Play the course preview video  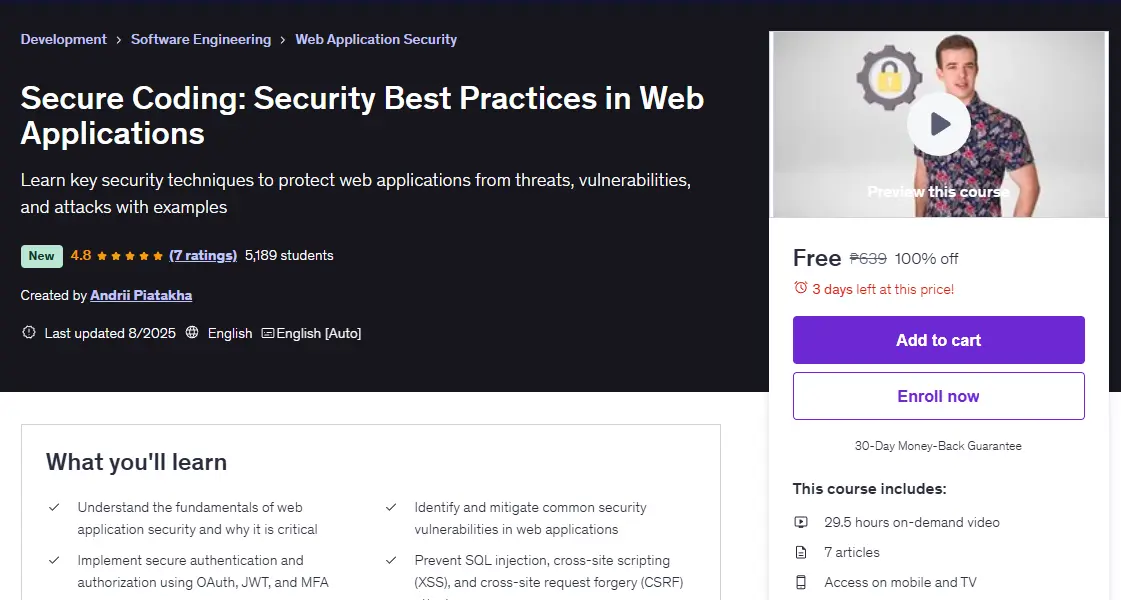[939, 124]
